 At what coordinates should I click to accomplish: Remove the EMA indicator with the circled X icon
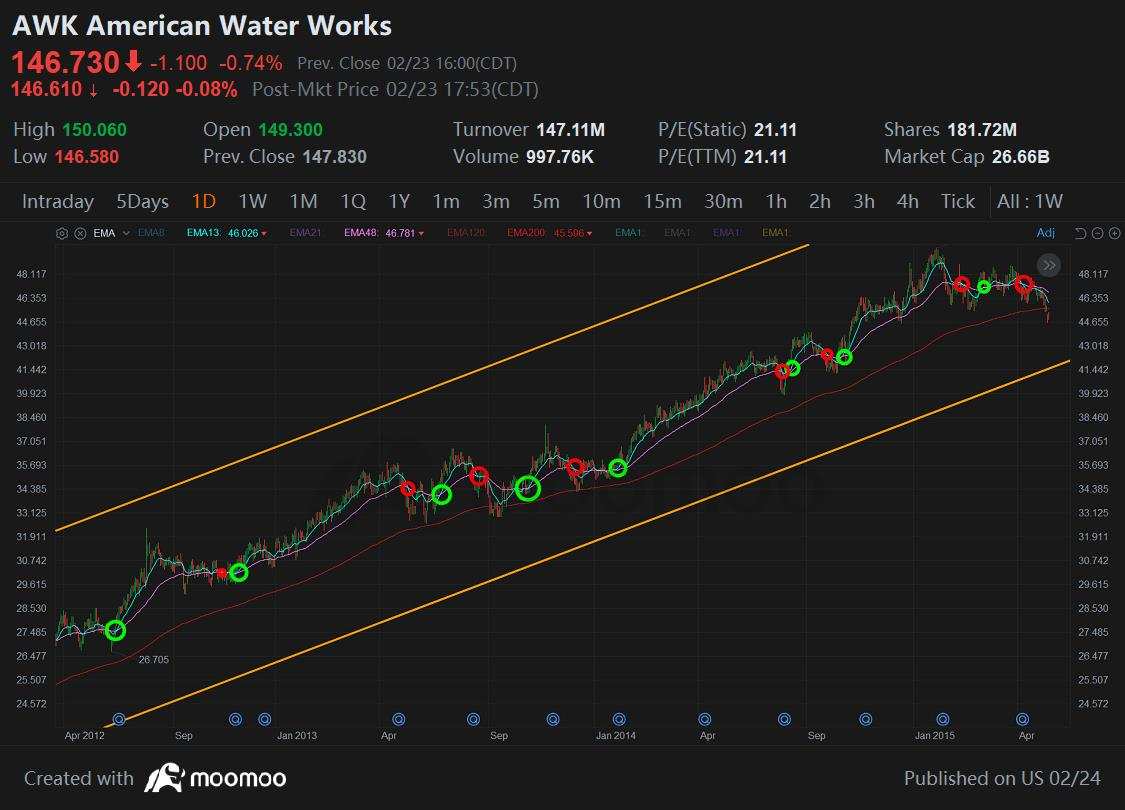click(x=80, y=233)
